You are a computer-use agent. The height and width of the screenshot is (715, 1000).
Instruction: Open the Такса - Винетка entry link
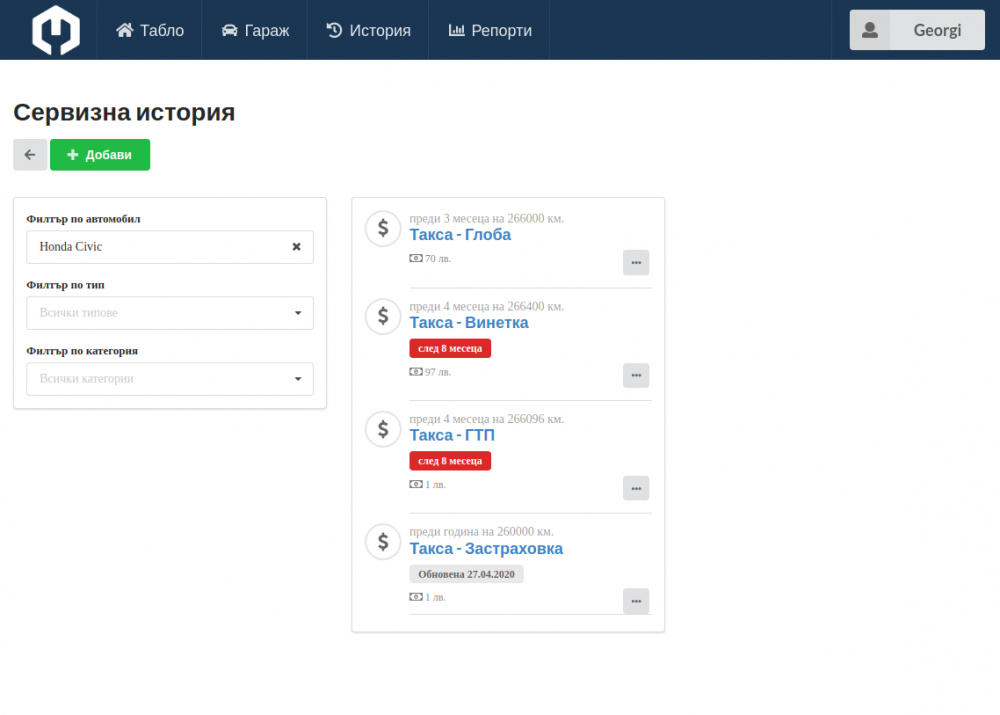[x=469, y=323]
